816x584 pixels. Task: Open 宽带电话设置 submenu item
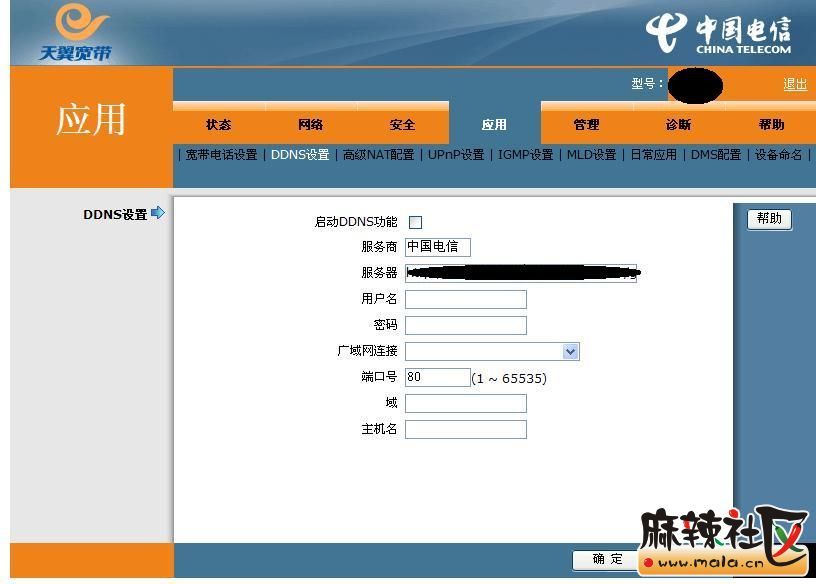point(221,155)
